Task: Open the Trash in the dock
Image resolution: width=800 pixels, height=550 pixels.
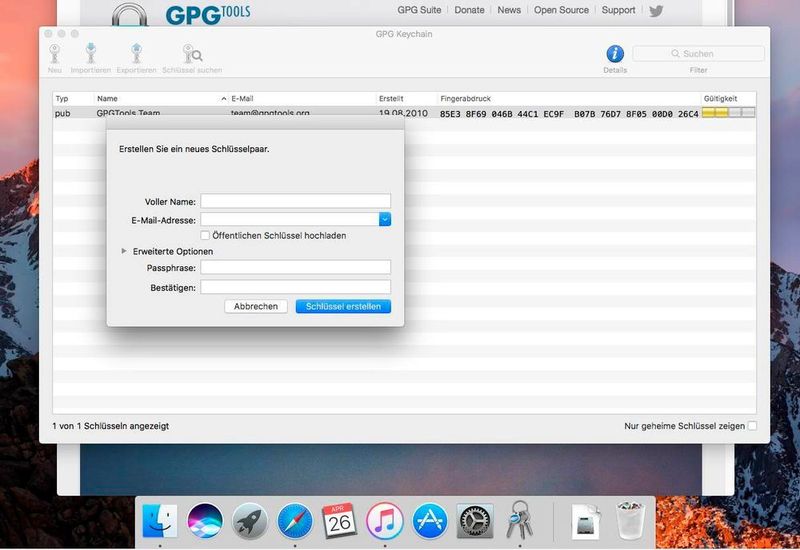Action: 631,520
